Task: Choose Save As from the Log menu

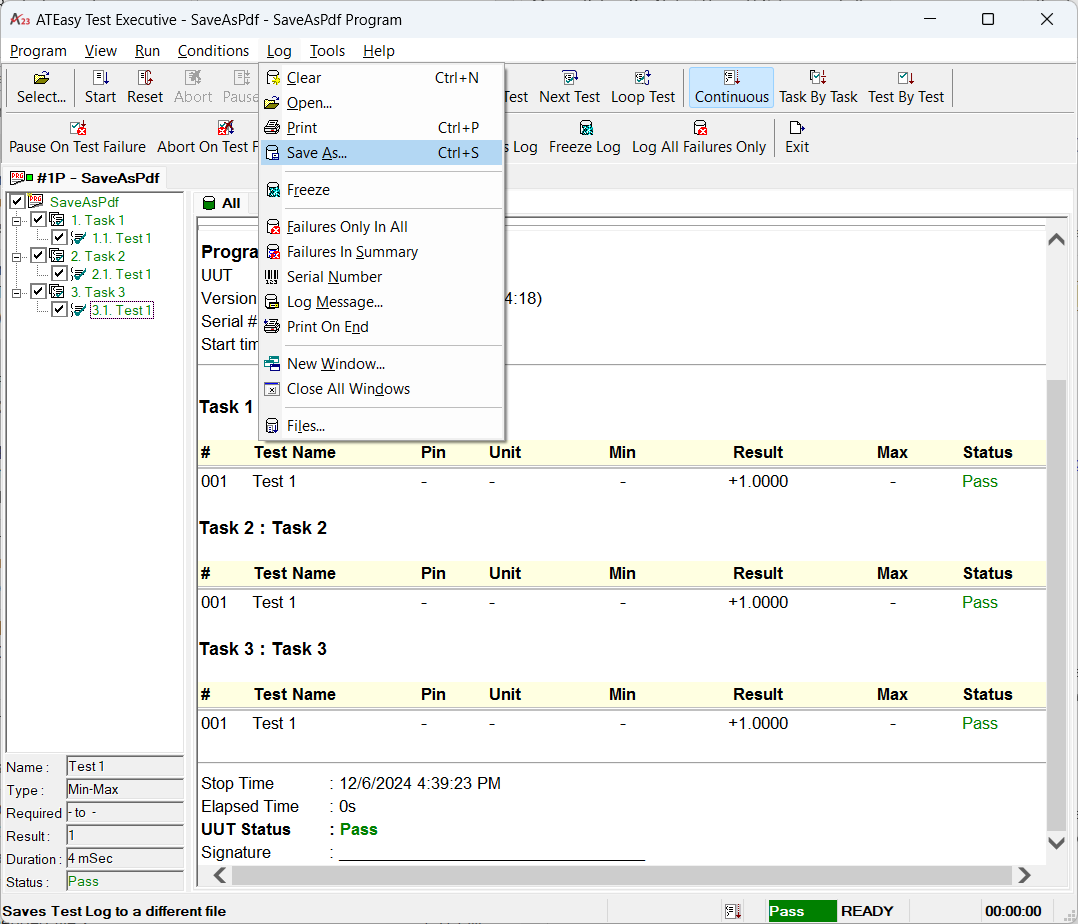Action: pos(315,151)
